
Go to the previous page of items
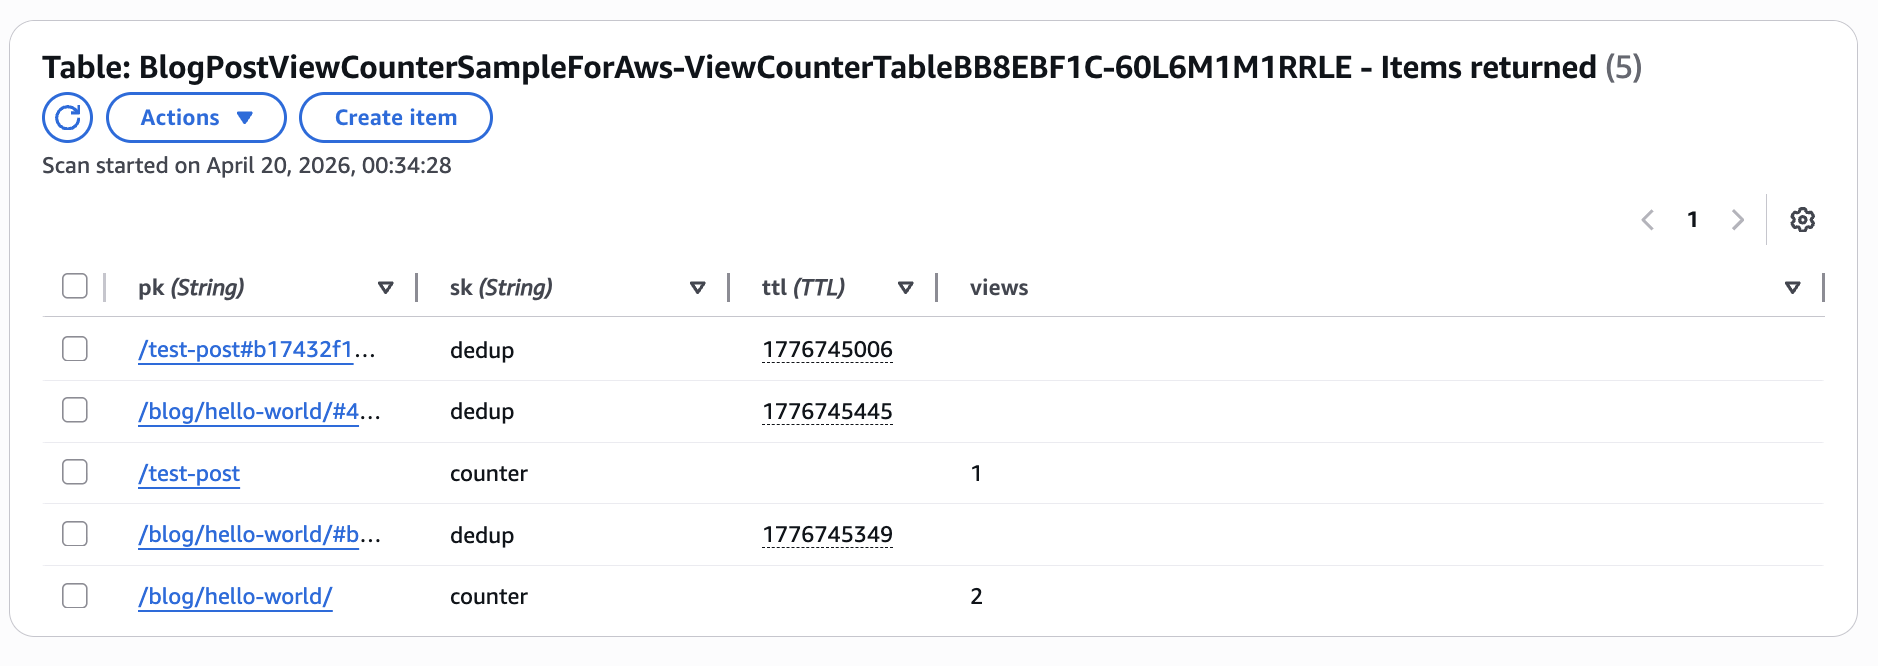(1647, 219)
